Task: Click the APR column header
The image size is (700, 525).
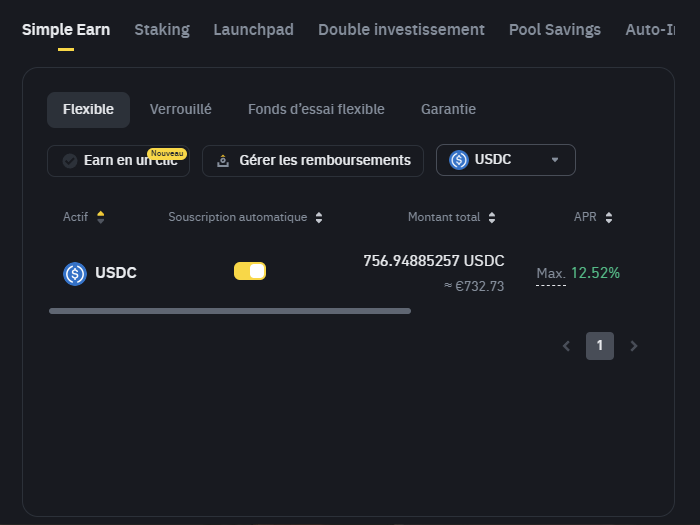Action: (585, 217)
